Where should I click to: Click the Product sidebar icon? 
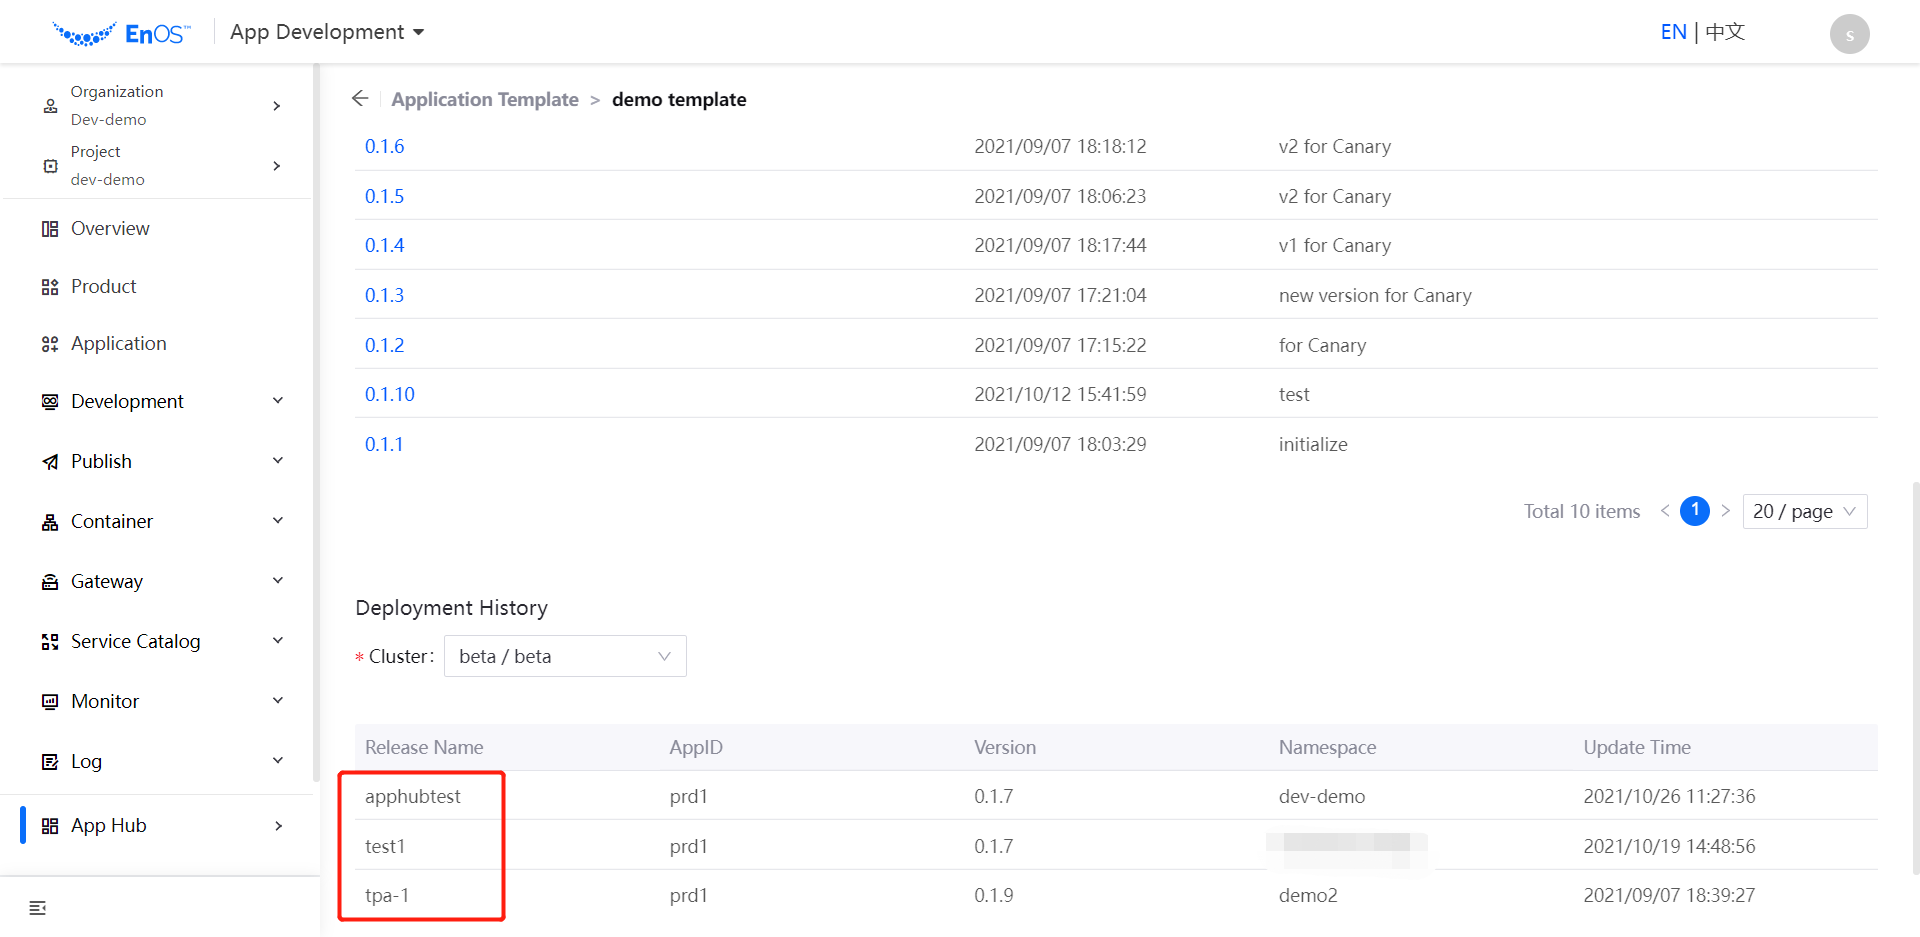pyautogui.click(x=50, y=287)
